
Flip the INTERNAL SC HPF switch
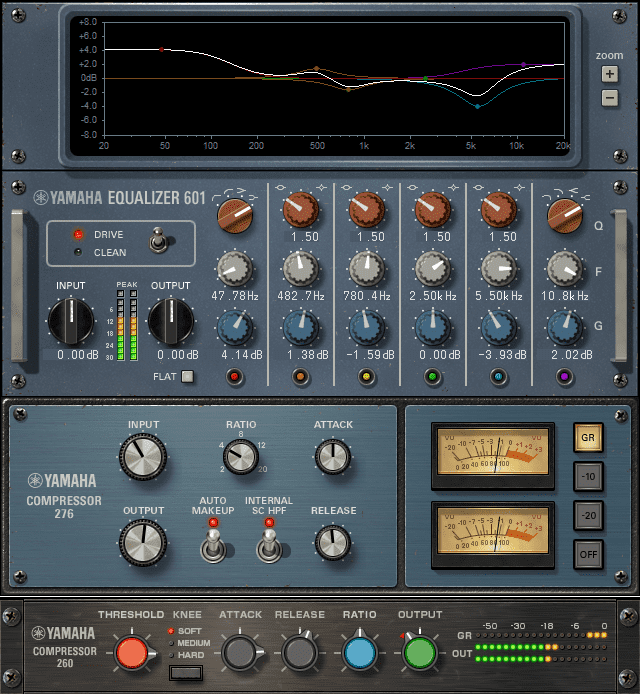point(269,547)
